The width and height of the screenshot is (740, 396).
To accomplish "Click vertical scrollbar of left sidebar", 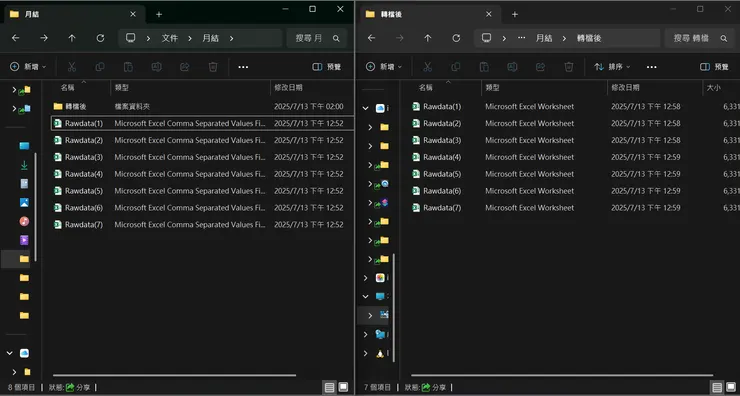I will [35, 207].
